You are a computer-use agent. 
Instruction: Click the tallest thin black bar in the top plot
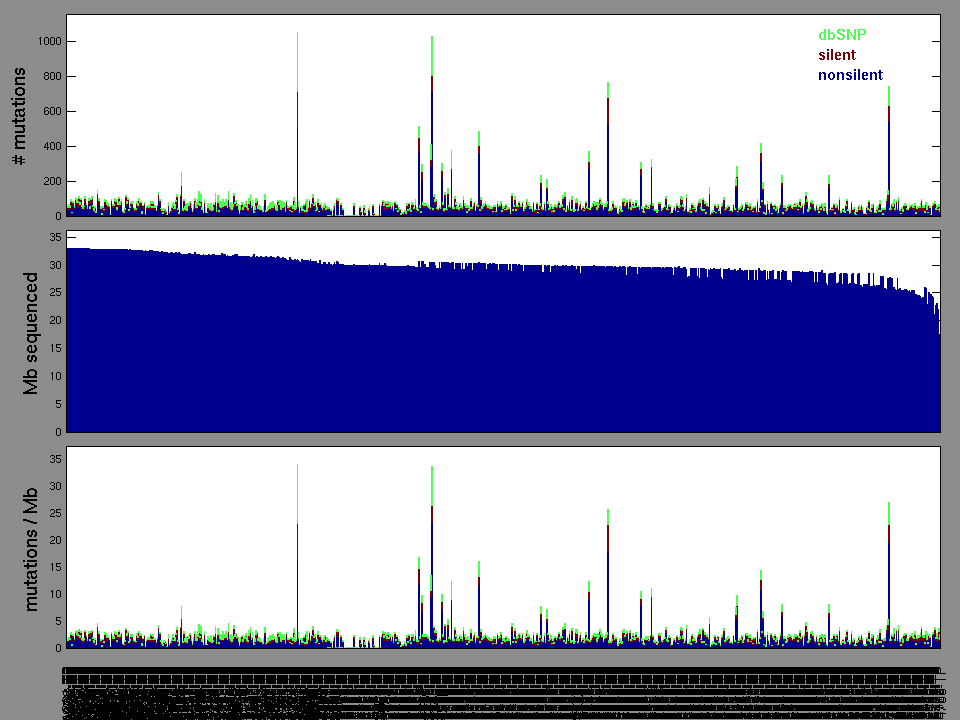pyautogui.click(x=297, y=120)
